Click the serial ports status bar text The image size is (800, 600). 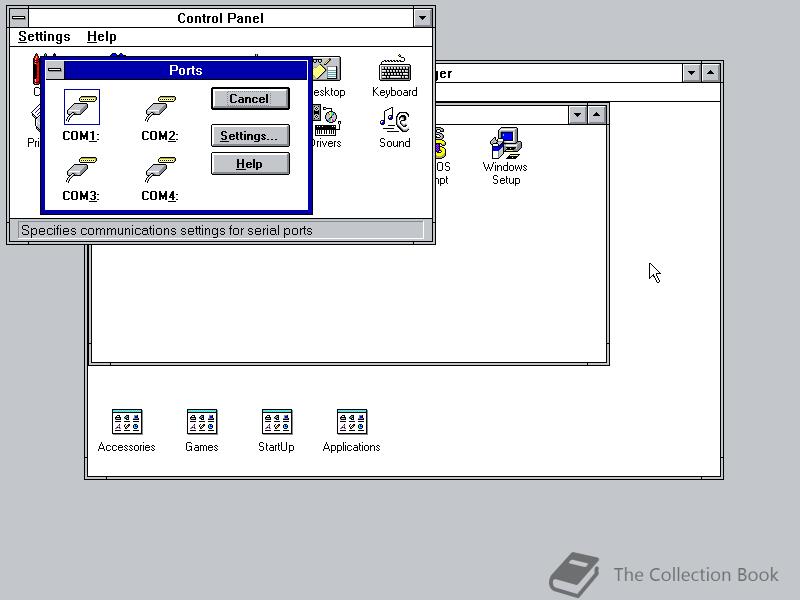point(167,231)
